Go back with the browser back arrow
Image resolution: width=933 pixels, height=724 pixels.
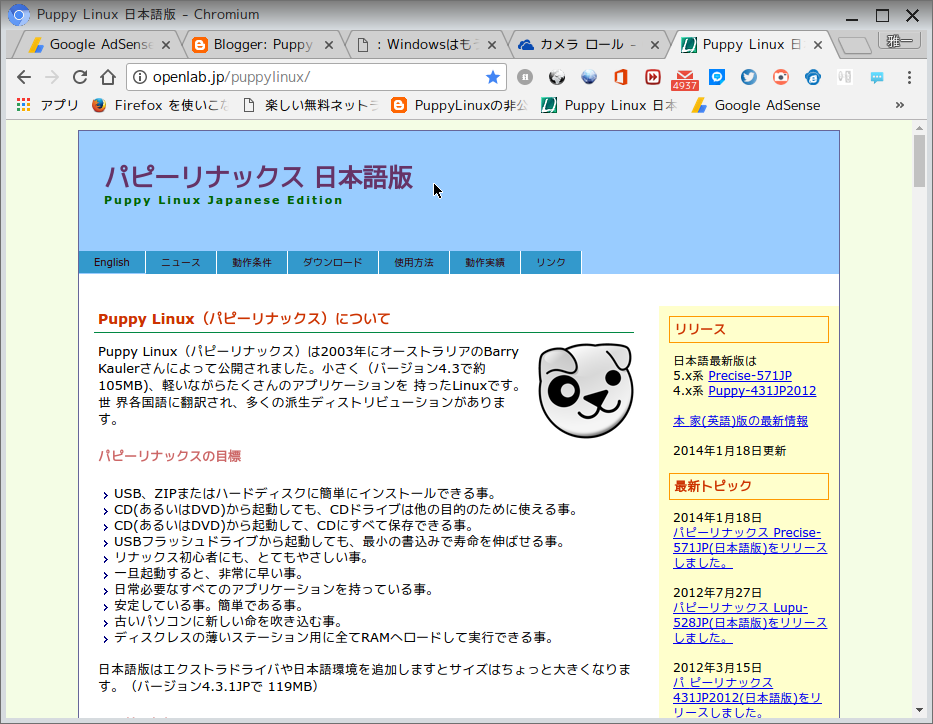[24, 77]
